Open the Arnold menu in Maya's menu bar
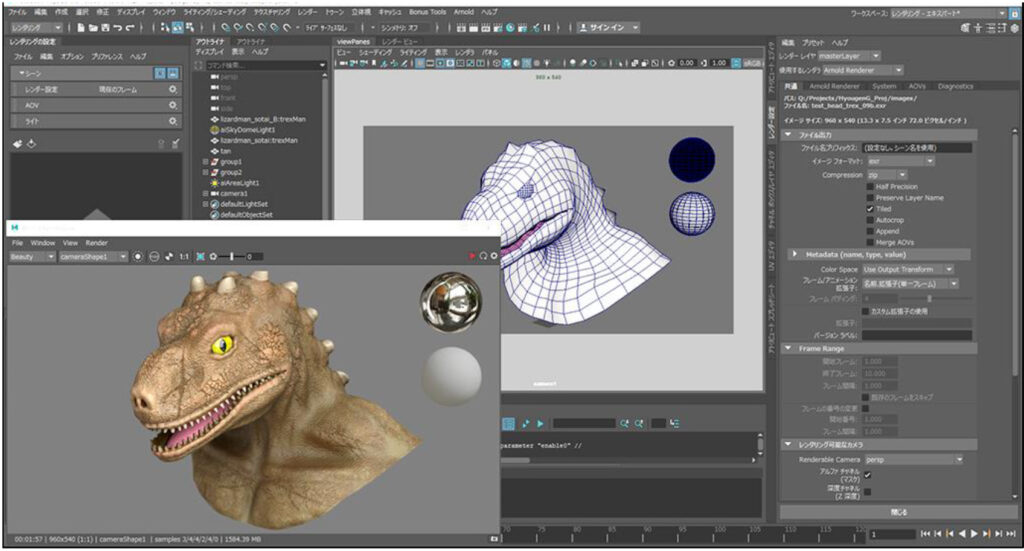 pos(464,12)
